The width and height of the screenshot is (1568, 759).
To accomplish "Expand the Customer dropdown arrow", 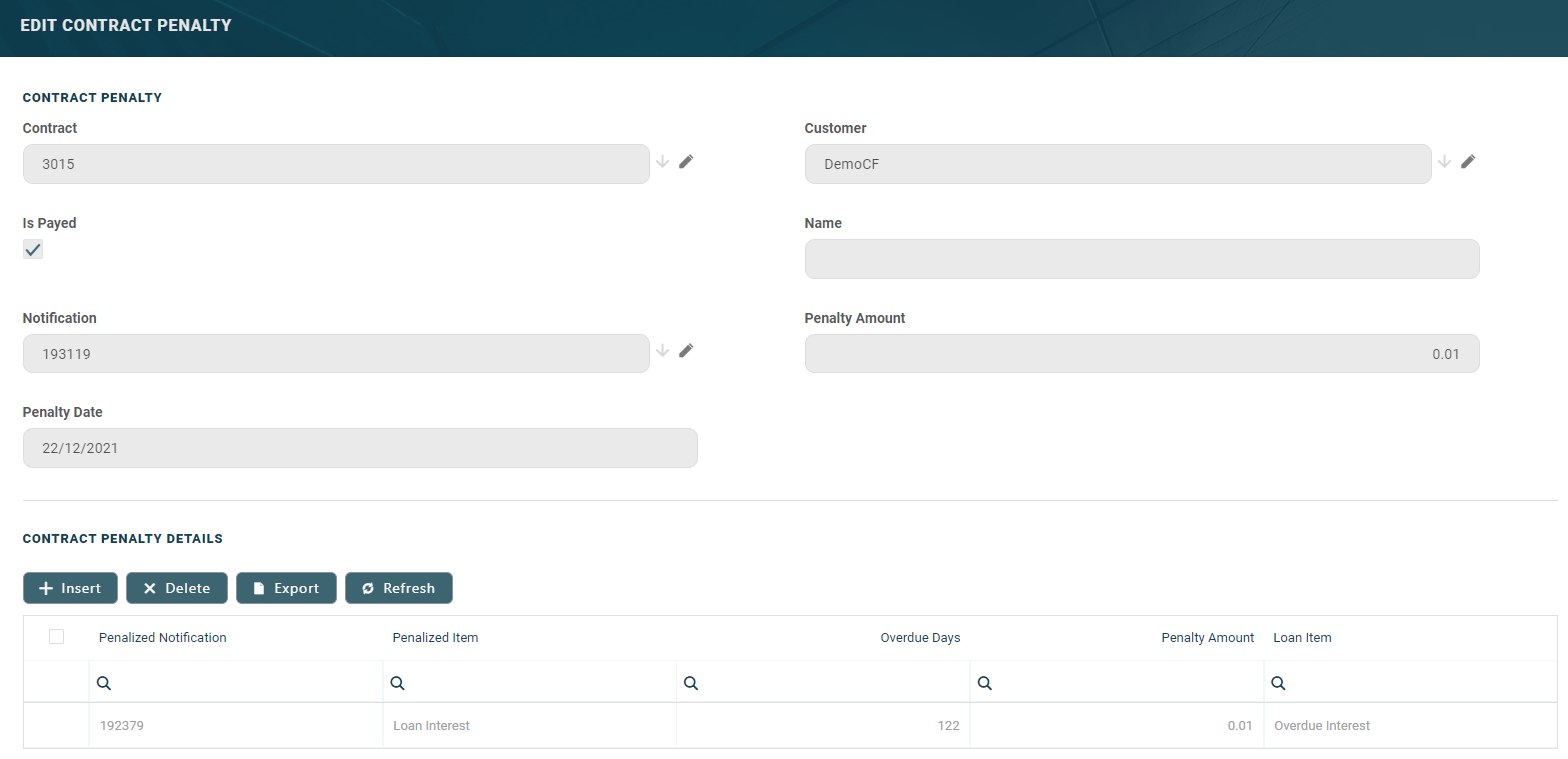I will (1444, 161).
